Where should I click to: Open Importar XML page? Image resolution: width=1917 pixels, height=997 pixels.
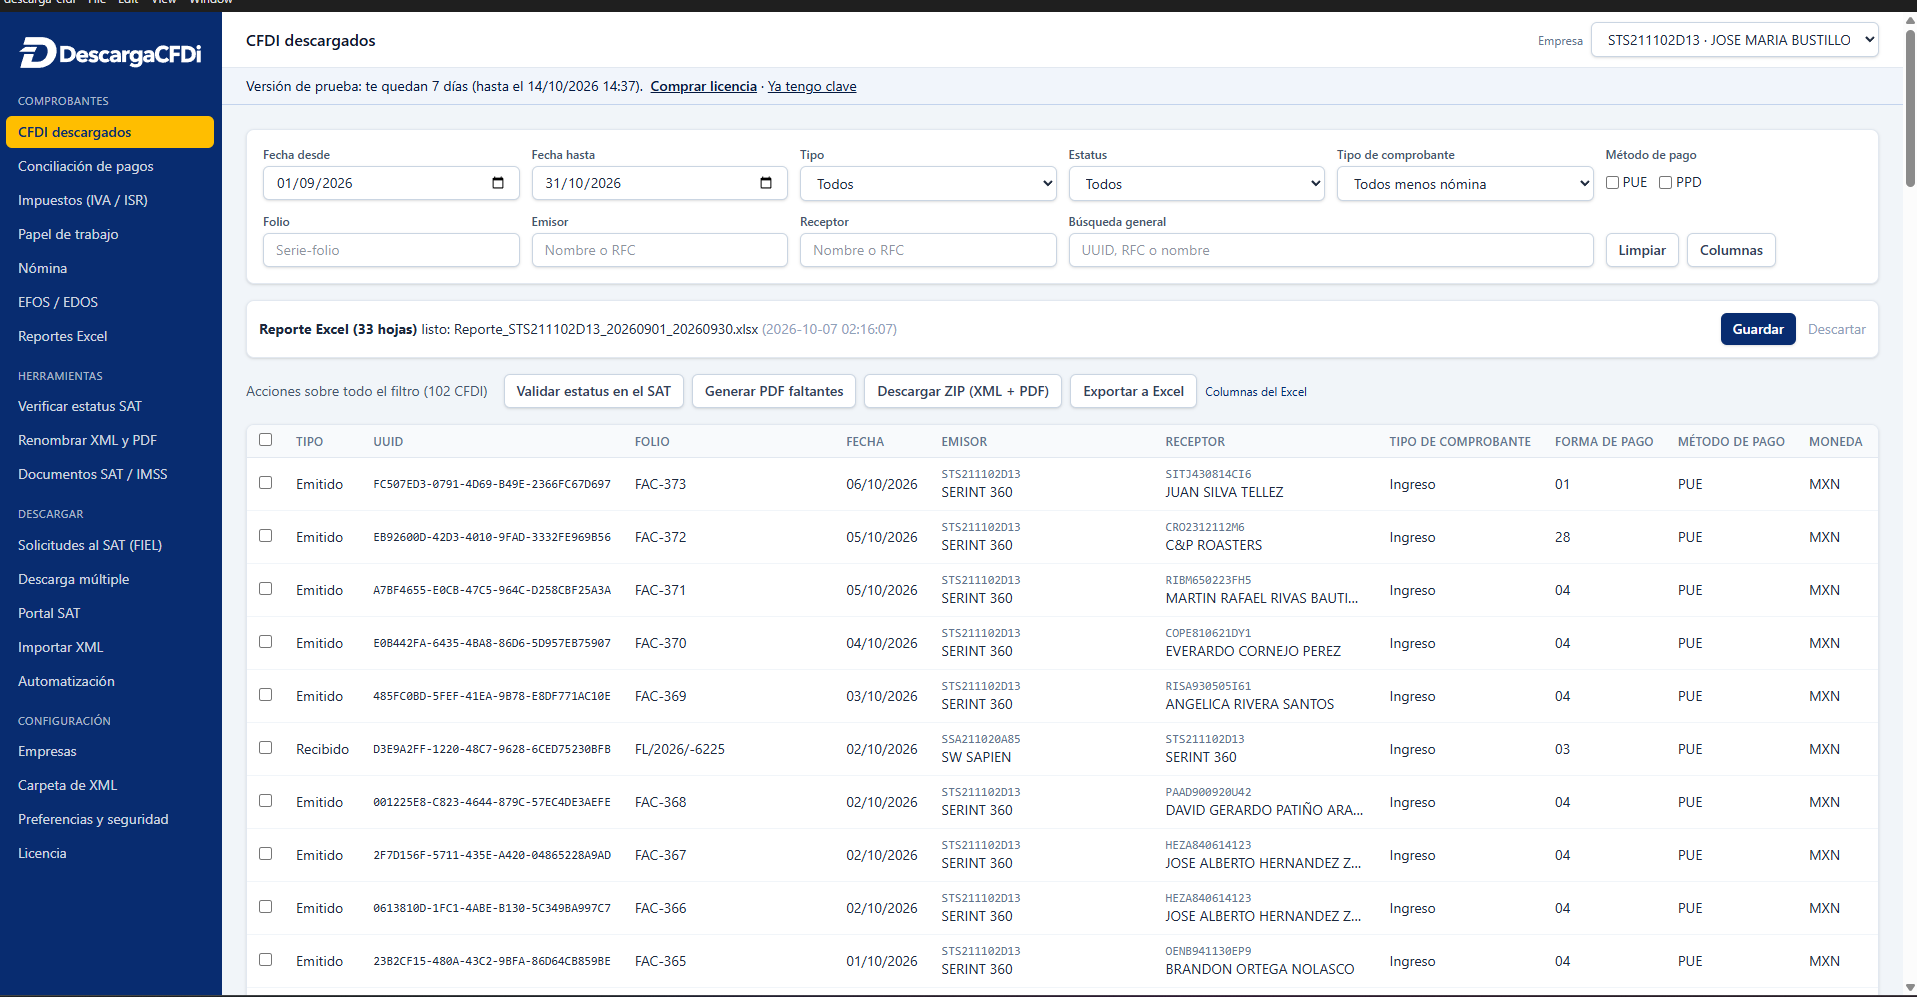[x=110, y=647]
